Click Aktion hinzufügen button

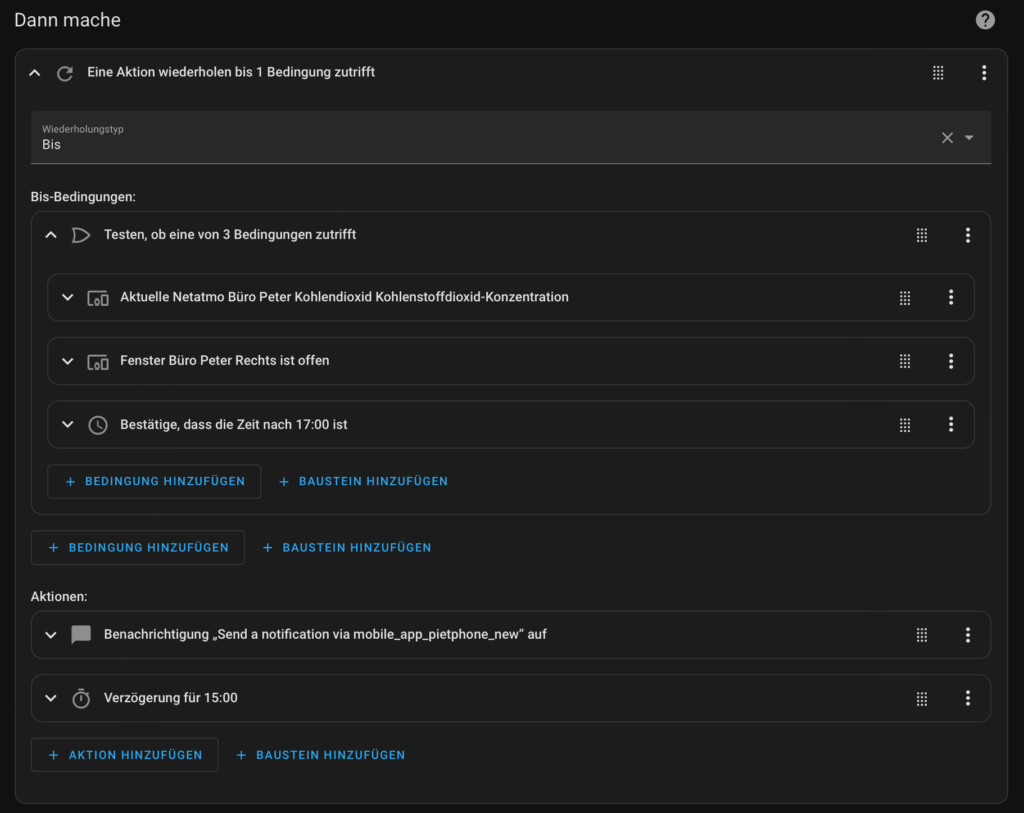click(x=124, y=755)
